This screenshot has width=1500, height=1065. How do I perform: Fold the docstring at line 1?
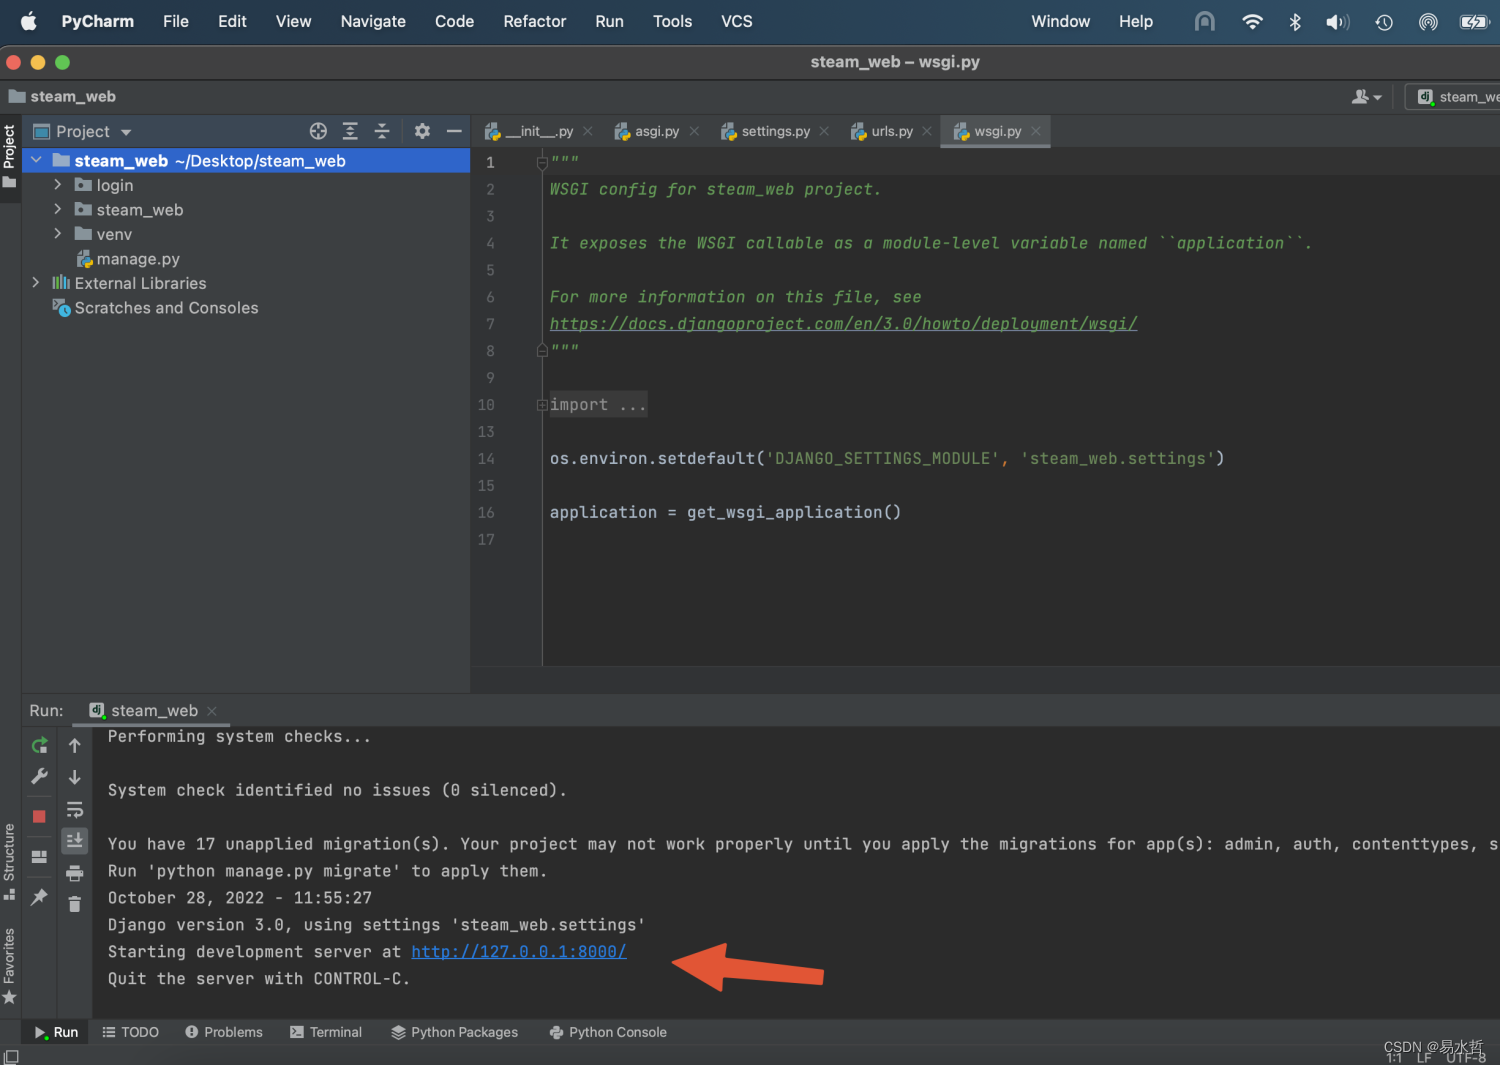(542, 162)
